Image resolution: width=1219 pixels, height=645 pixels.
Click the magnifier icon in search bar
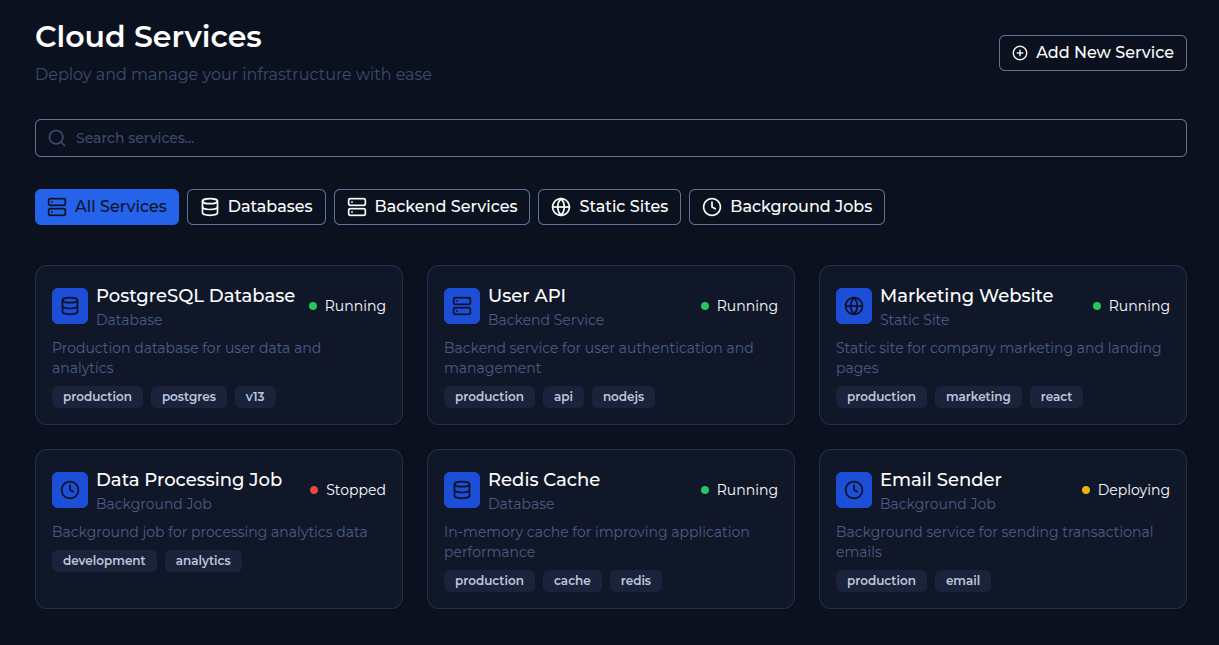(57, 138)
